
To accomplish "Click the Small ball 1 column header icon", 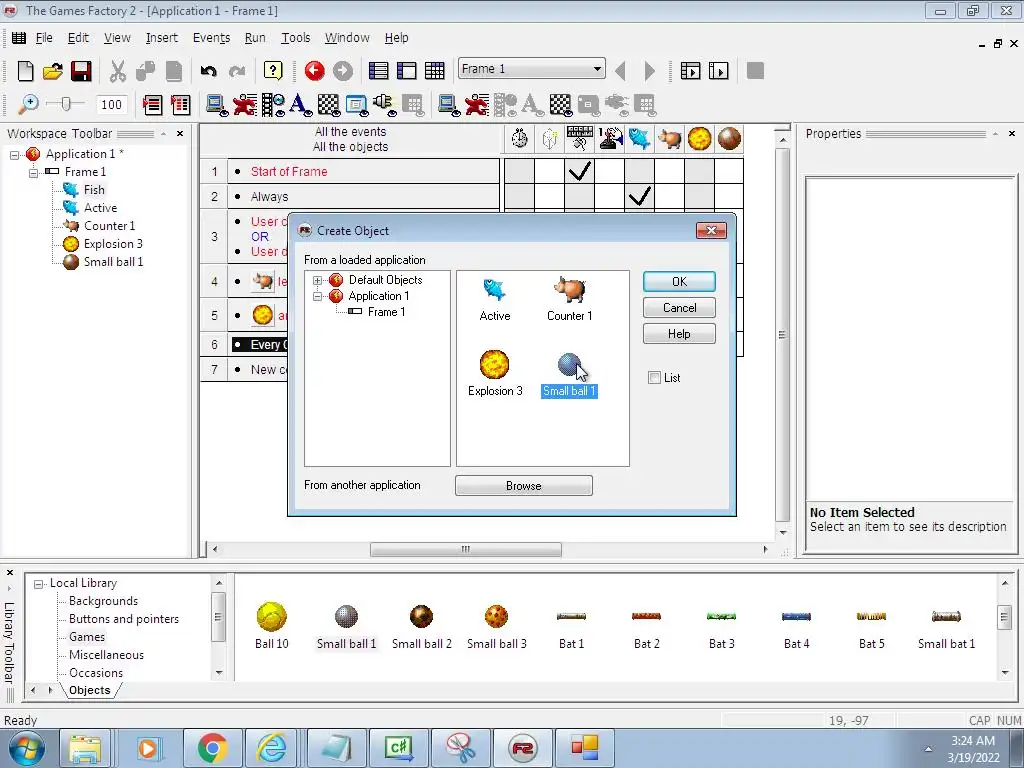I will [x=729, y=138].
